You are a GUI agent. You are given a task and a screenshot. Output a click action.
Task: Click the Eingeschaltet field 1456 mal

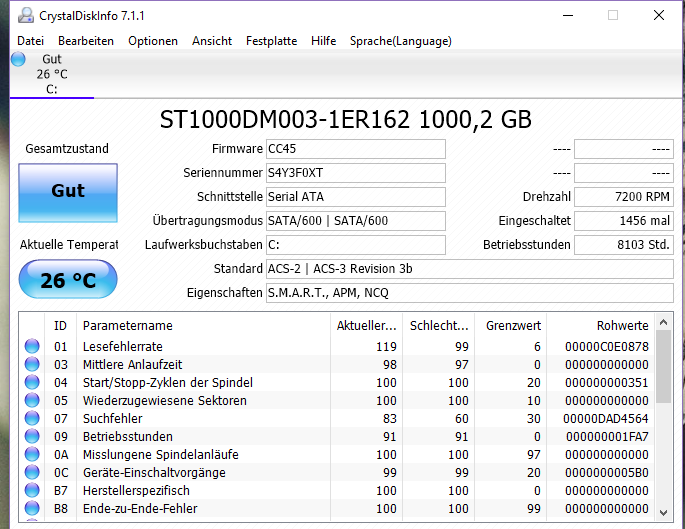pyautogui.click(x=623, y=221)
